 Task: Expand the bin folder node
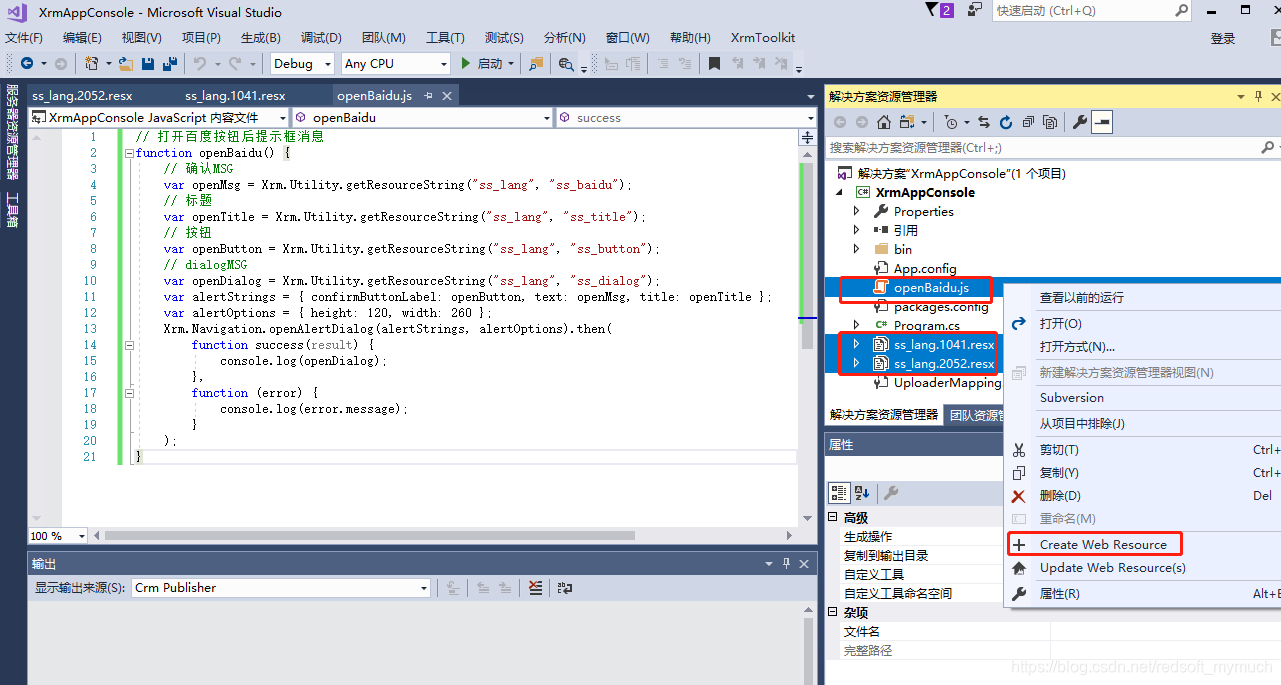click(x=856, y=249)
